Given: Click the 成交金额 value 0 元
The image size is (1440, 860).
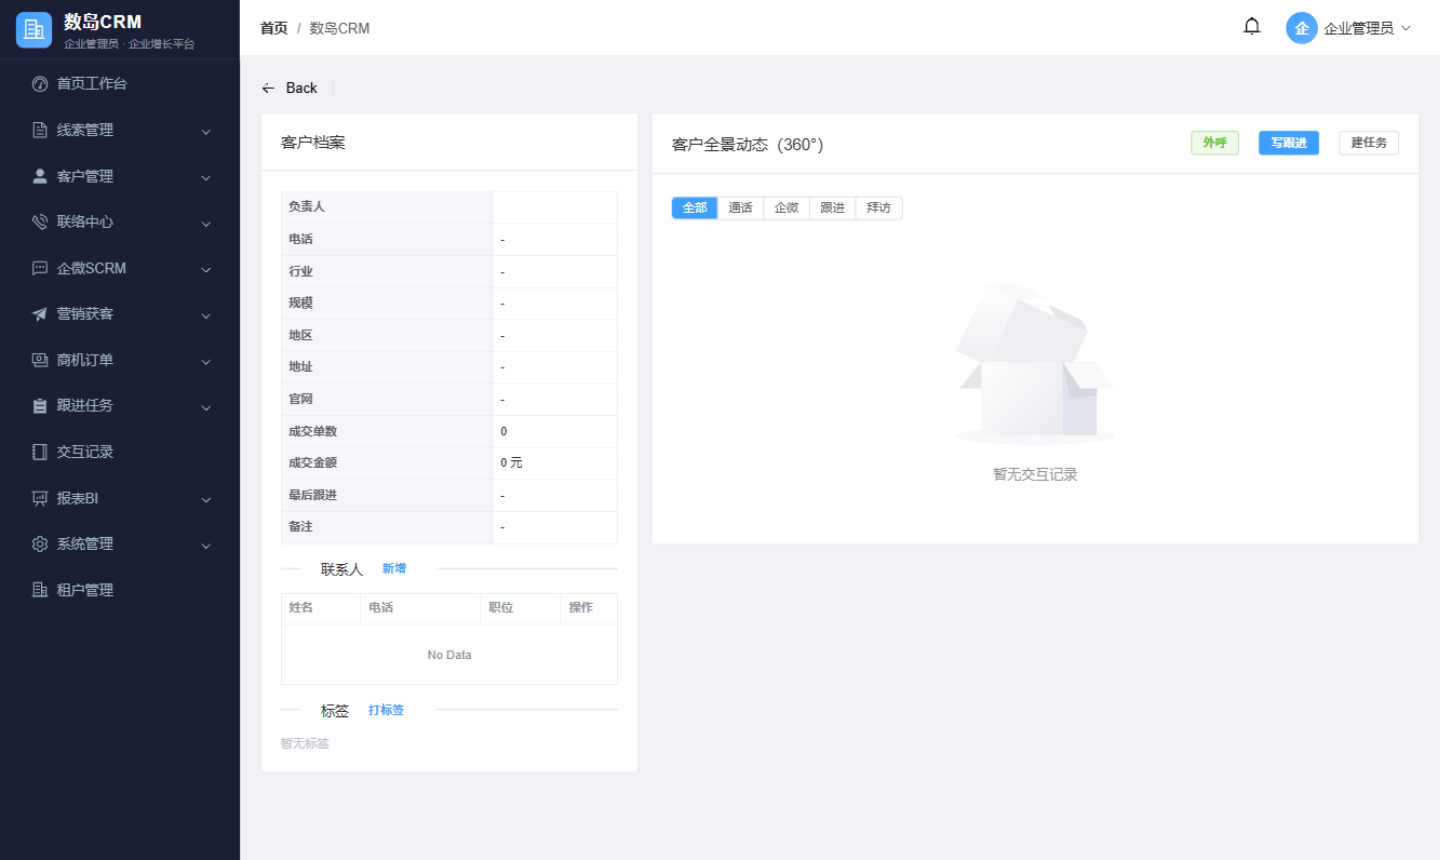Looking at the screenshot, I should point(512,463).
